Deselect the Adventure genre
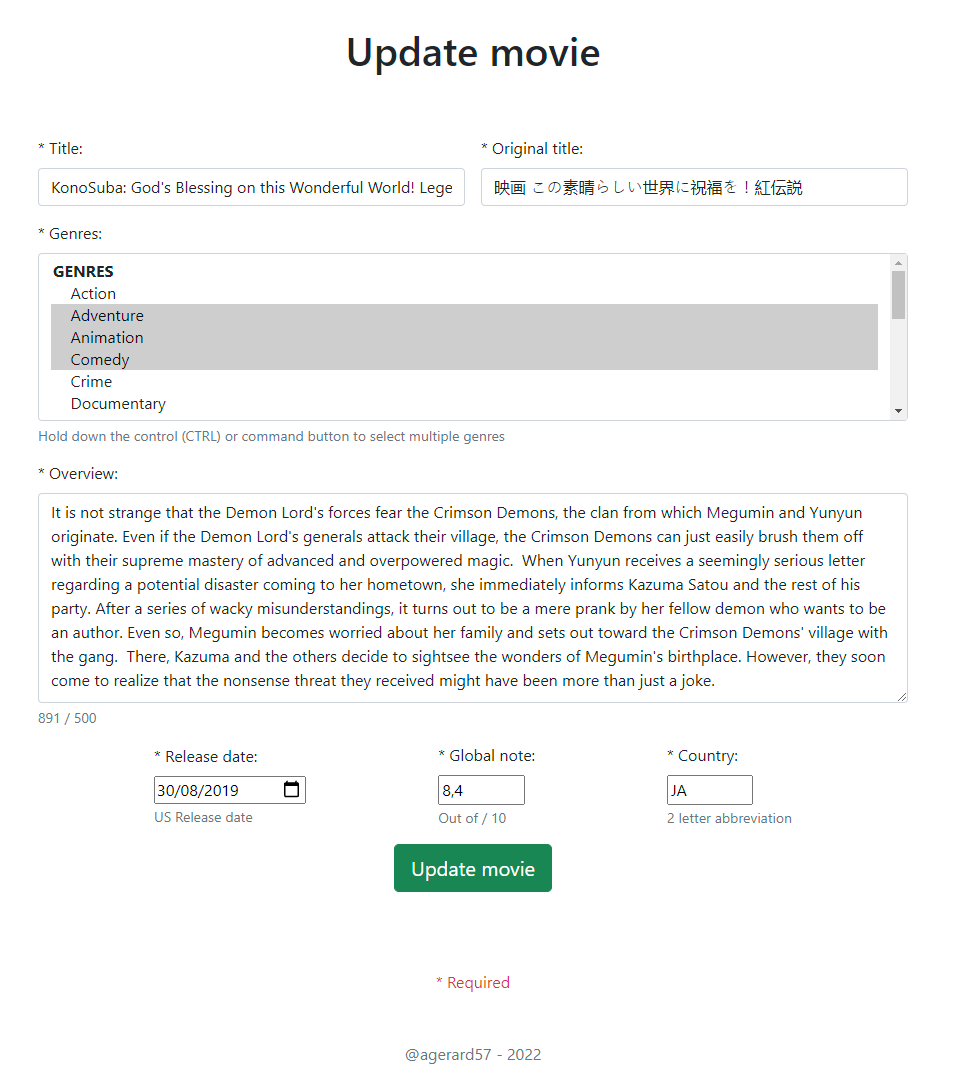Image resolution: width=973 pixels, height=1091 pixels. pyautogui.click(x=107, y=315)
